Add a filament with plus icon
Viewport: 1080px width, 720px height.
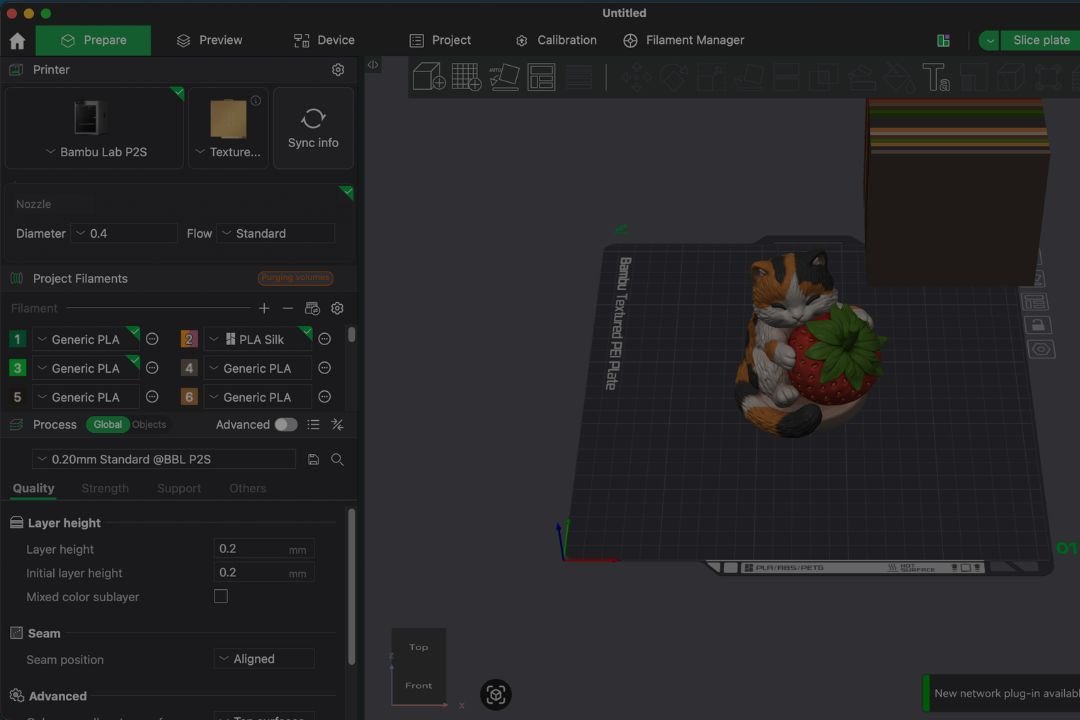pos(264,308)
